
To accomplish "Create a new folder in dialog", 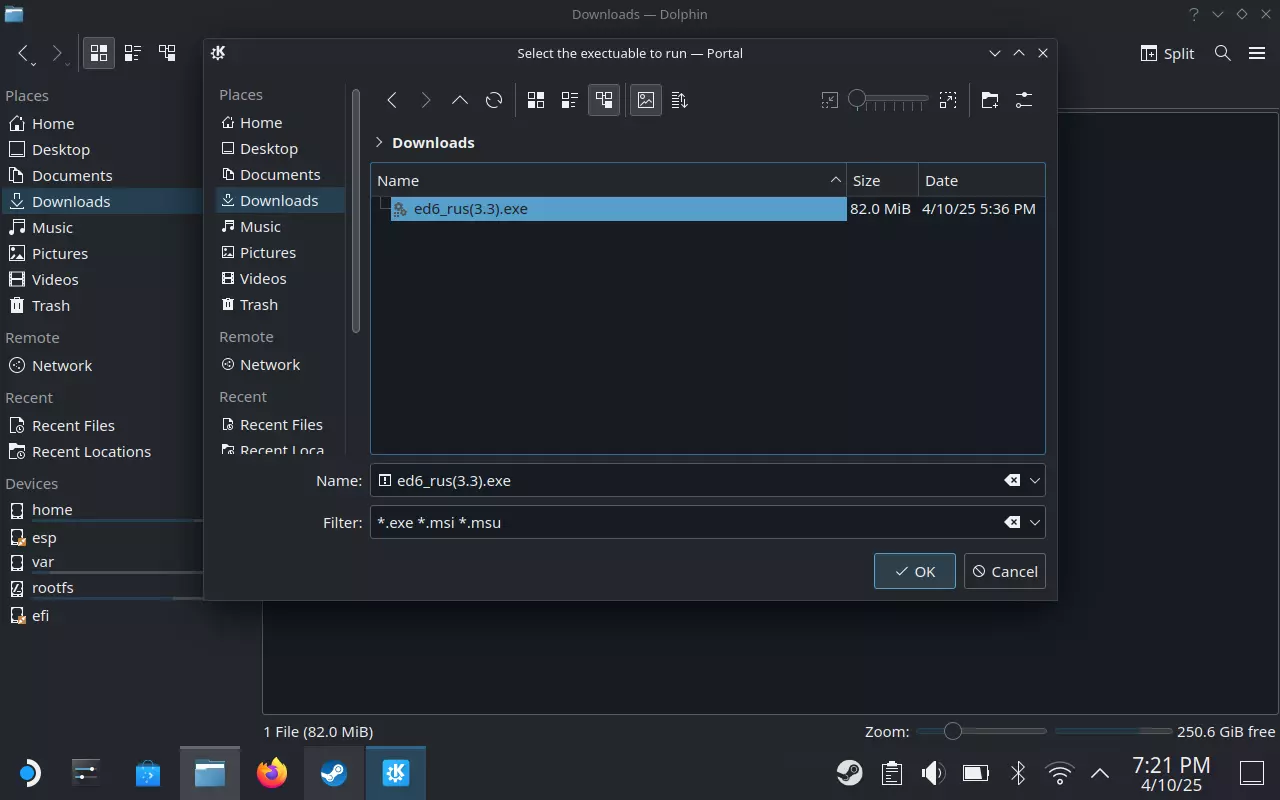I will click(x=989, y=100).
